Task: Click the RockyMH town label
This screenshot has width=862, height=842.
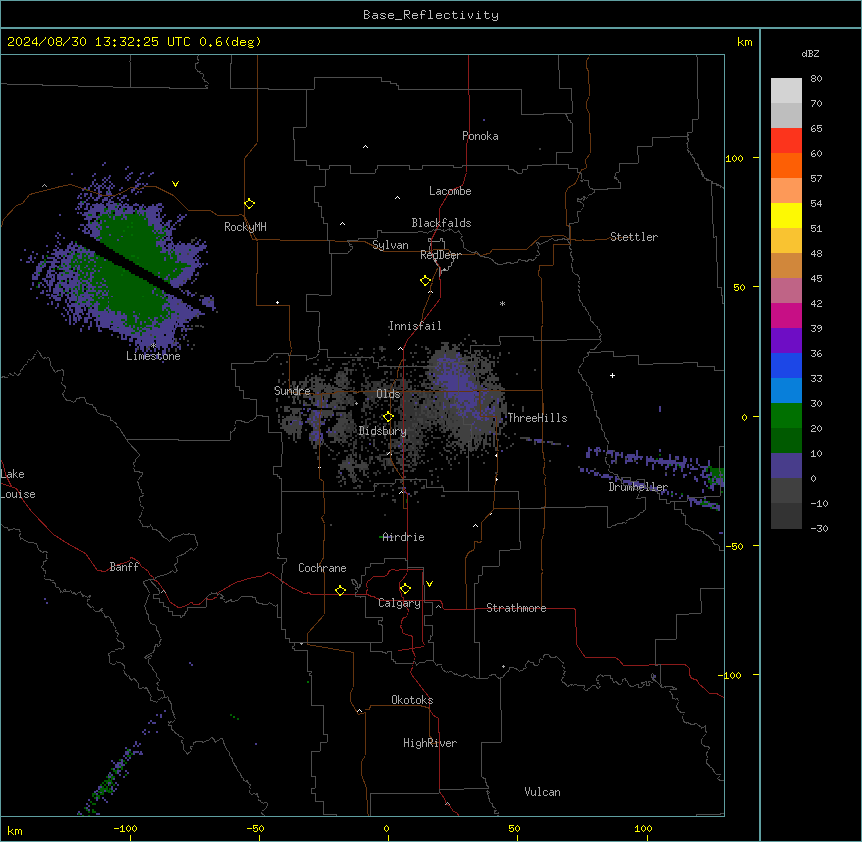Action: [x=245, y=227]
